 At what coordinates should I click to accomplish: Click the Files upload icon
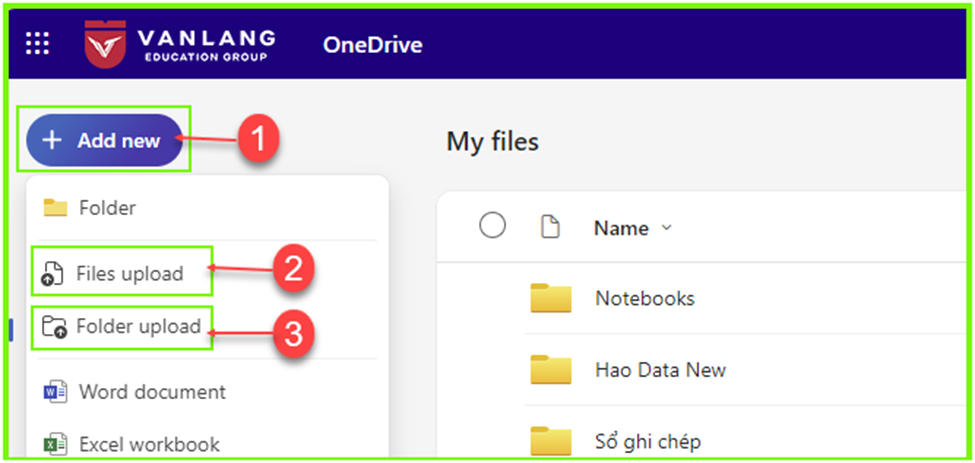pyautogui.click(x=52, y=274)
